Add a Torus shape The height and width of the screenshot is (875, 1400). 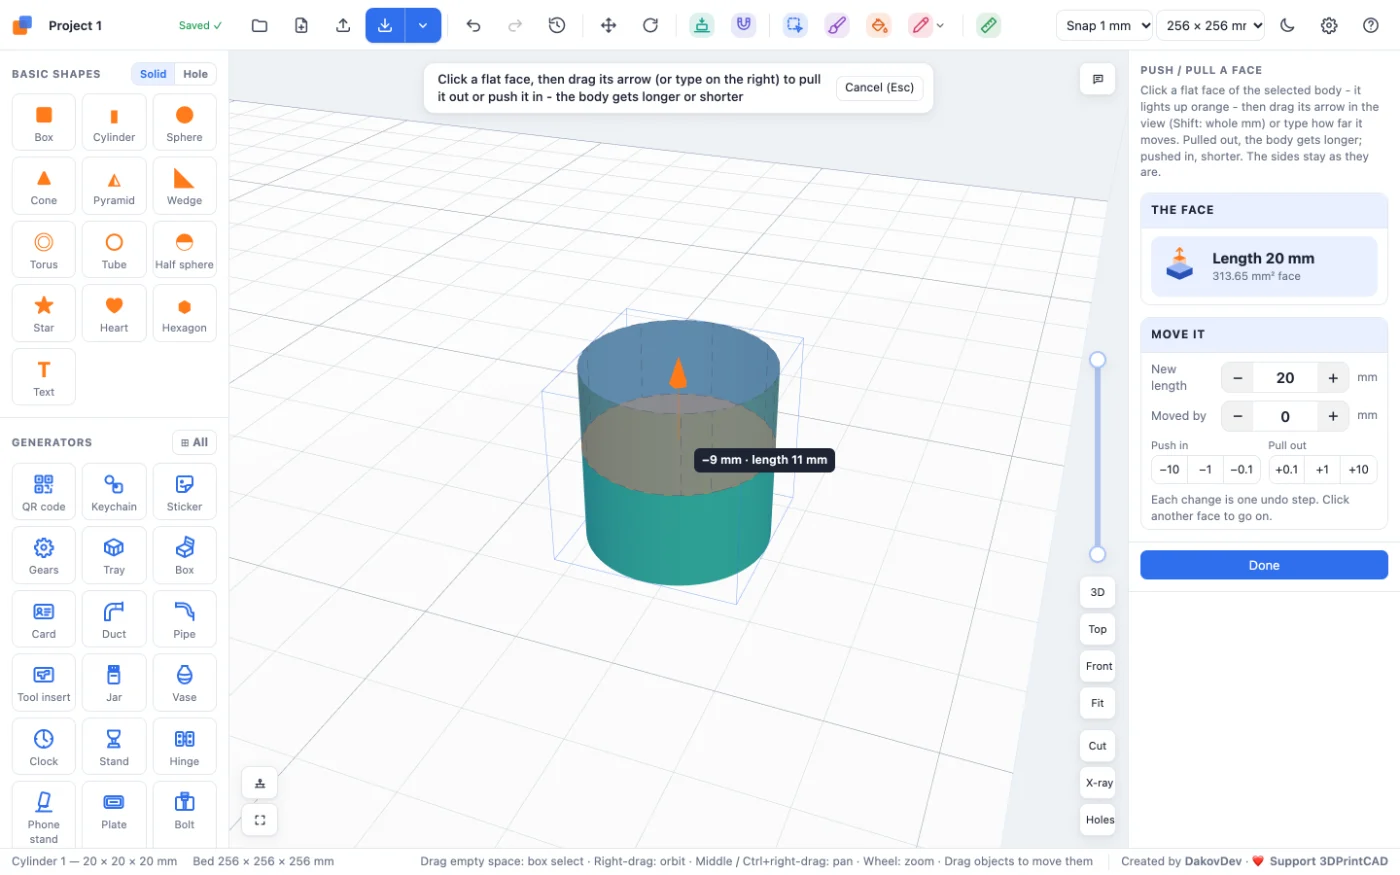(x=44, y=249)
